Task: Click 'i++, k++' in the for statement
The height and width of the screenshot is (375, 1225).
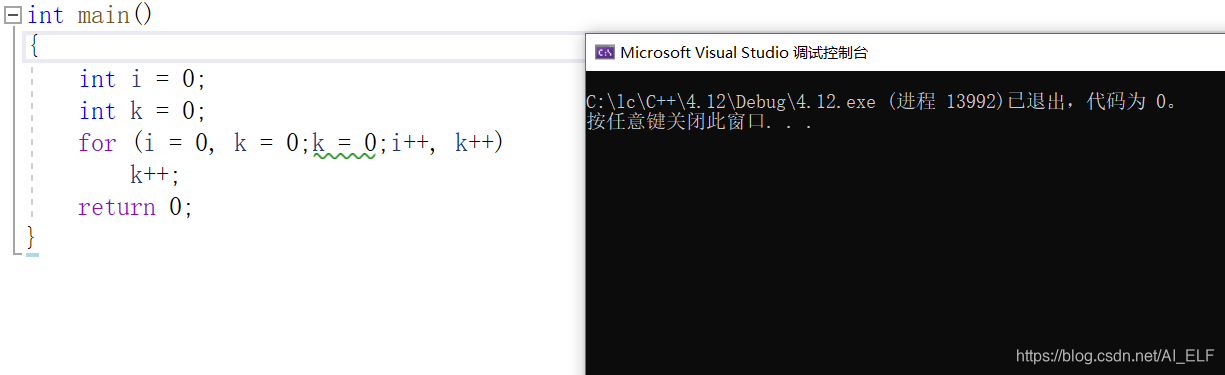Action: [440, 143]
